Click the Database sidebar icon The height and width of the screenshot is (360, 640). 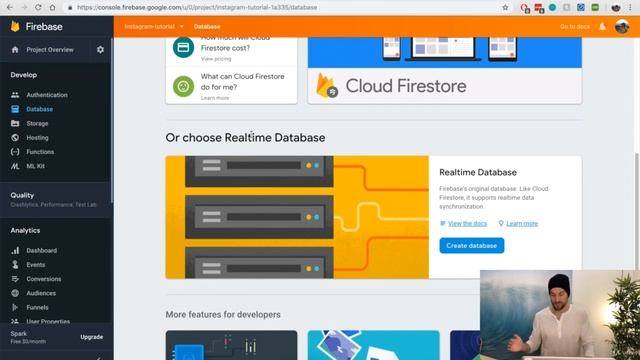(15, 109)
